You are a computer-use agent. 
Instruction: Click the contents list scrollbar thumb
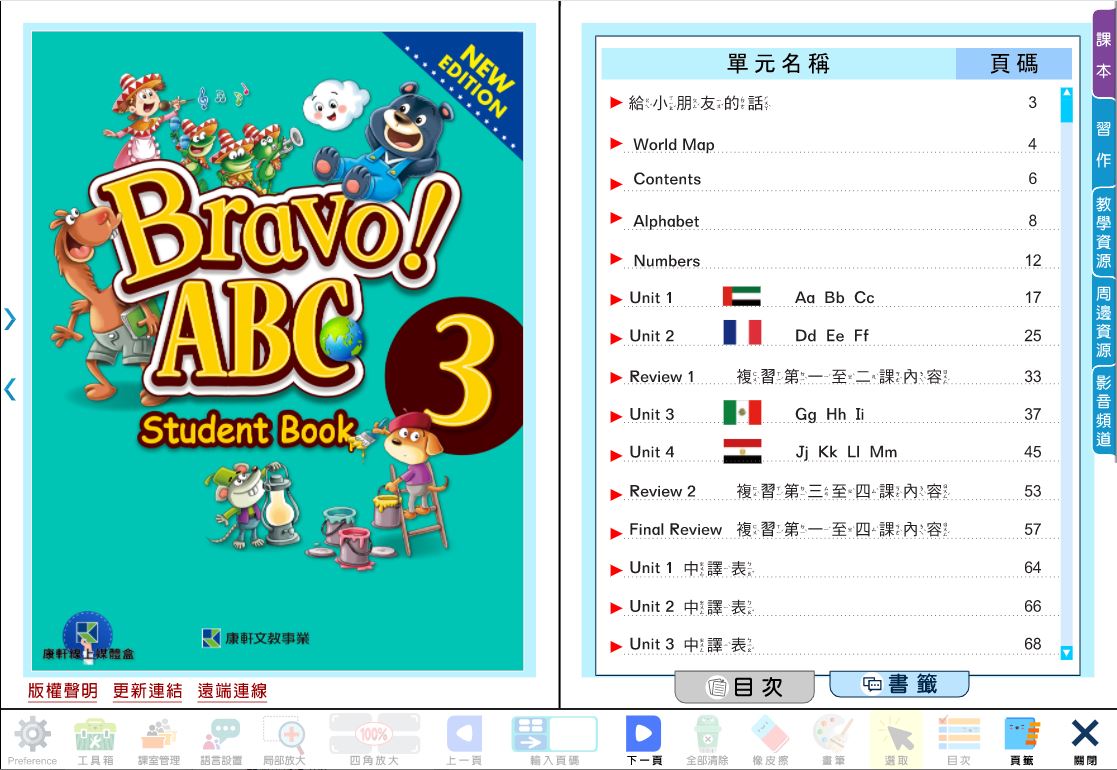pyautogui.click(x=1066, y=110)
